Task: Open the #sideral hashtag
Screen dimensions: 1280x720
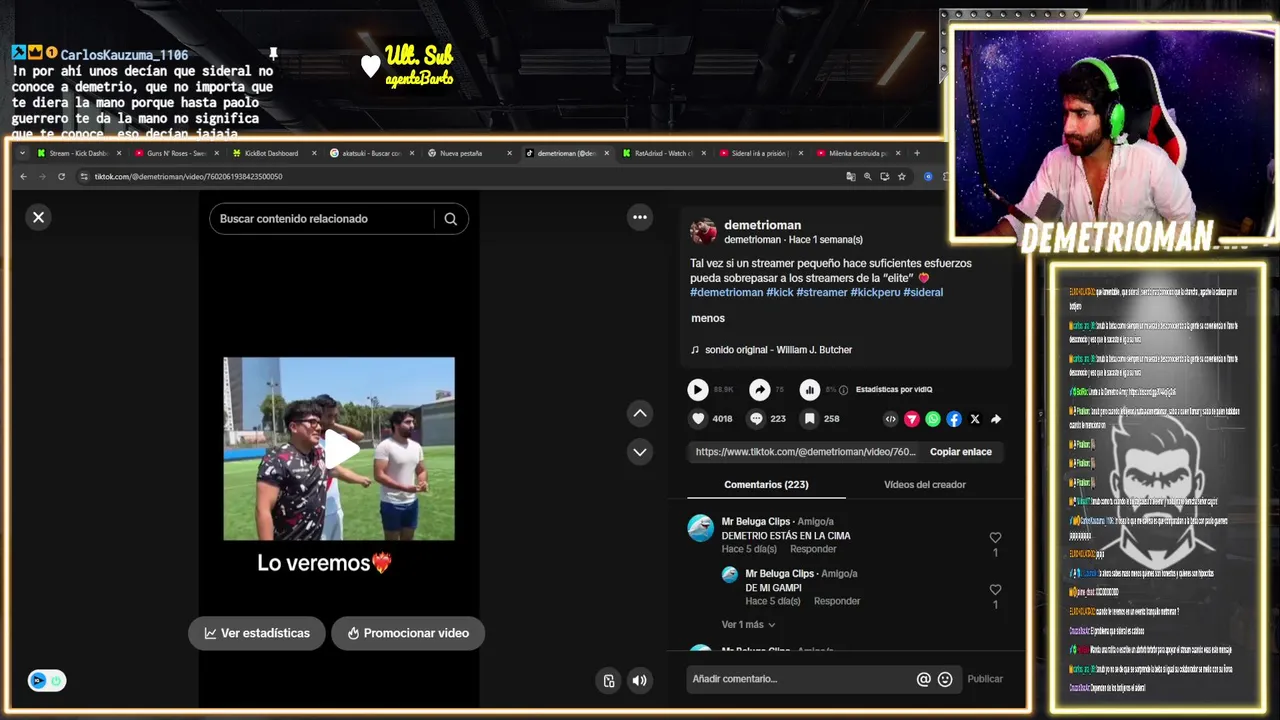Action: click(923, 292)
